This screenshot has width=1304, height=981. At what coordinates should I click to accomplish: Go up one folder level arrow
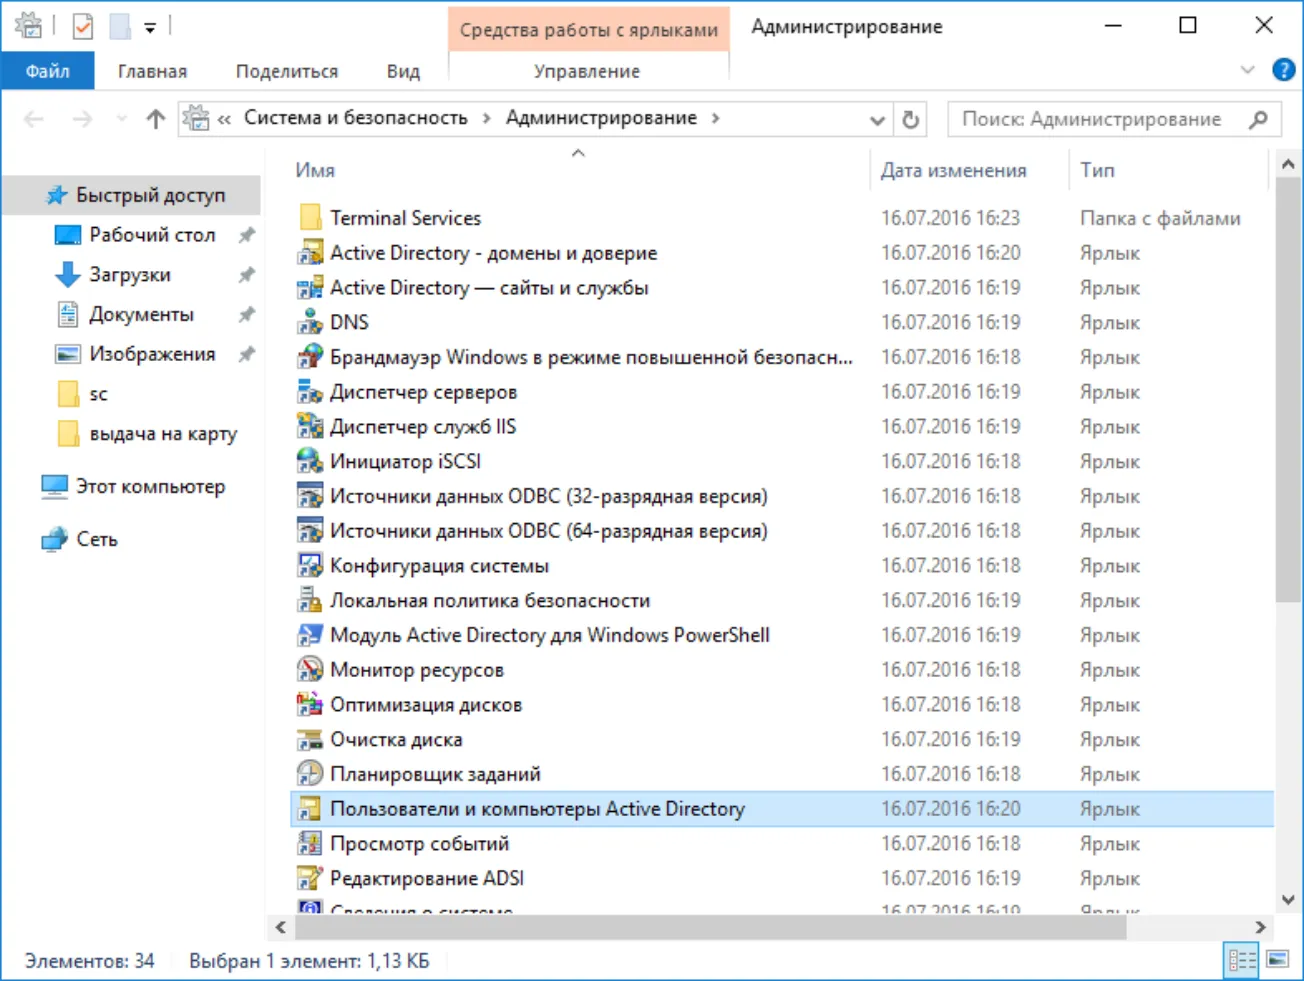tap(155, 119)
